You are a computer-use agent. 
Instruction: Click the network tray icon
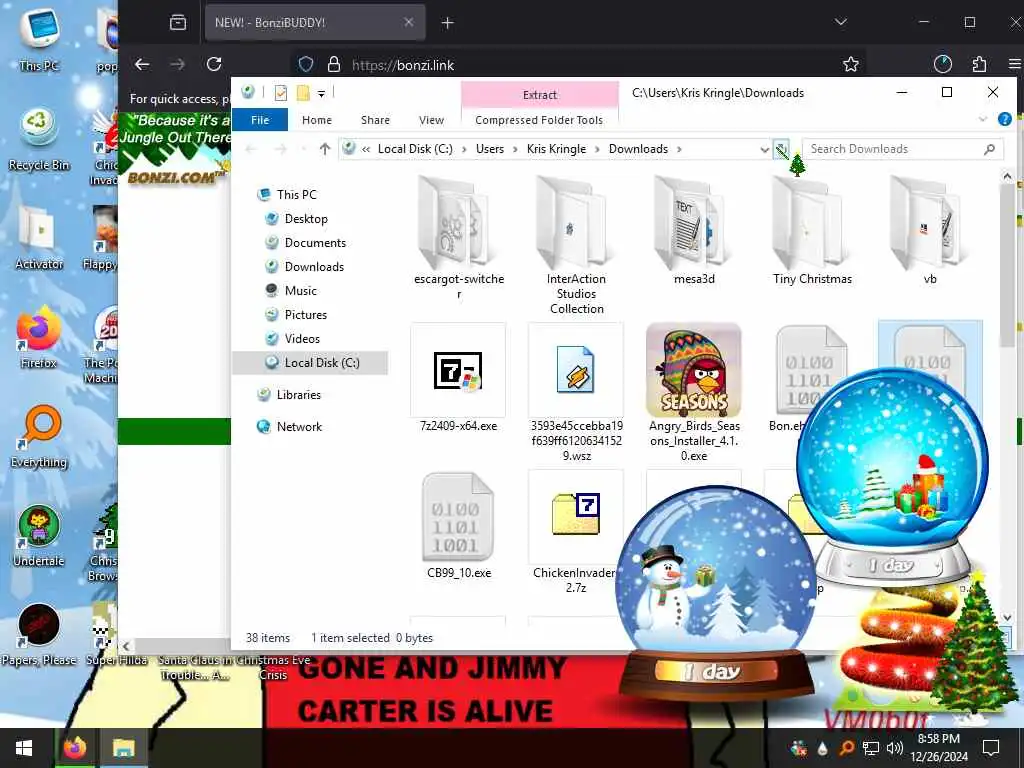(x=870, y=748)
